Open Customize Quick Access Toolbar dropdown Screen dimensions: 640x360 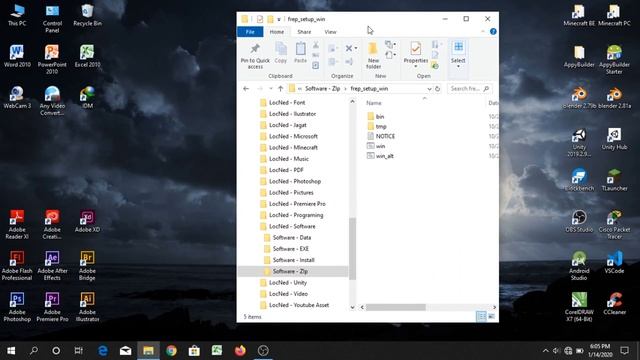coord(279,19)
